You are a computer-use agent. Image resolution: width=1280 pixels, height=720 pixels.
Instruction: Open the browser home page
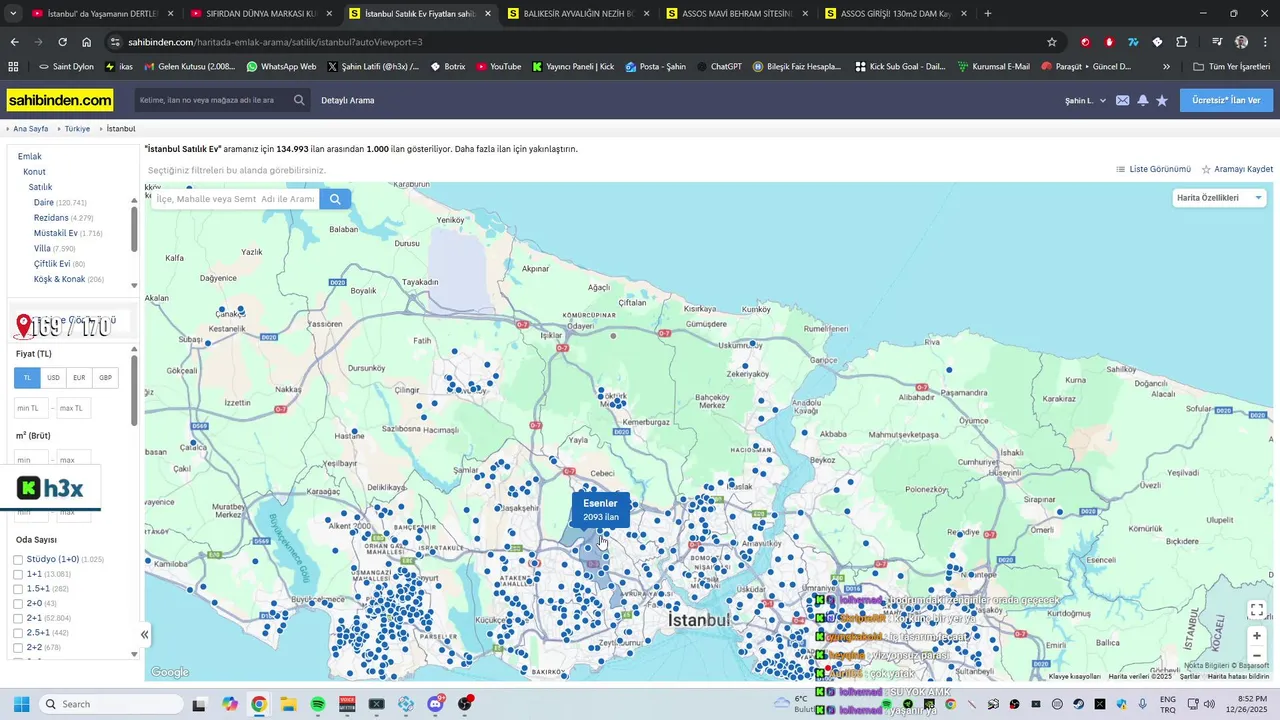tap(87, 42)
